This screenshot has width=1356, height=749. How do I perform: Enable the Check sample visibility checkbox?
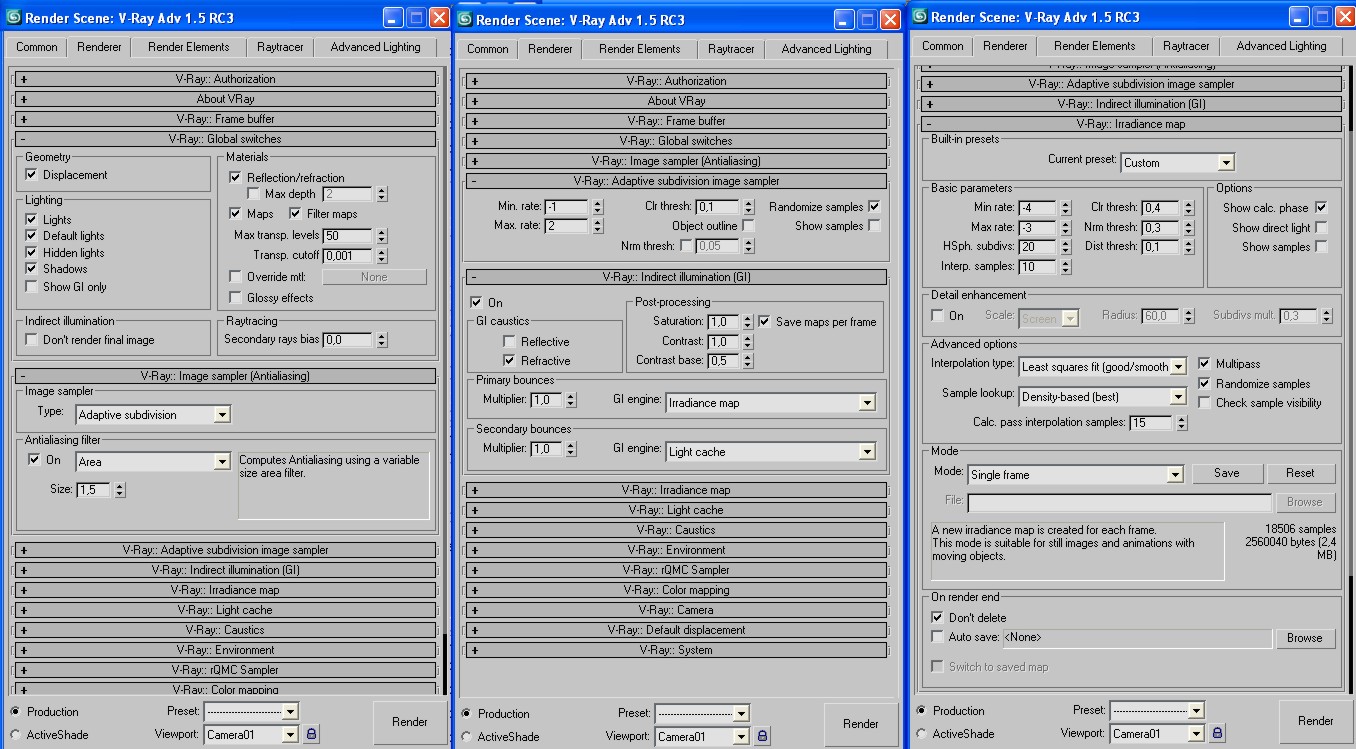(x=1204, y=403)
